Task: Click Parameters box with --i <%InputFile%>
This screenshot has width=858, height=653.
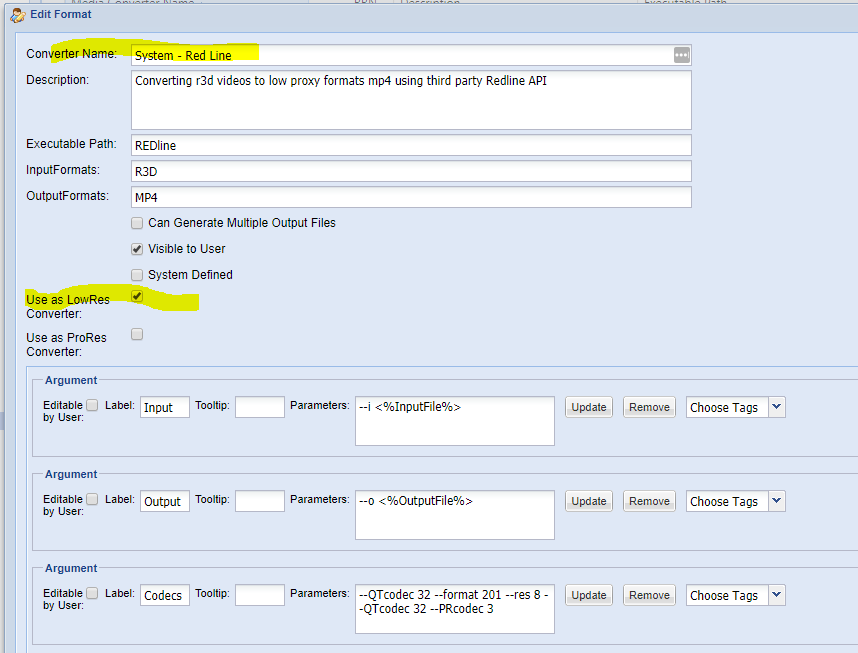Action: [x=455, y=421]
